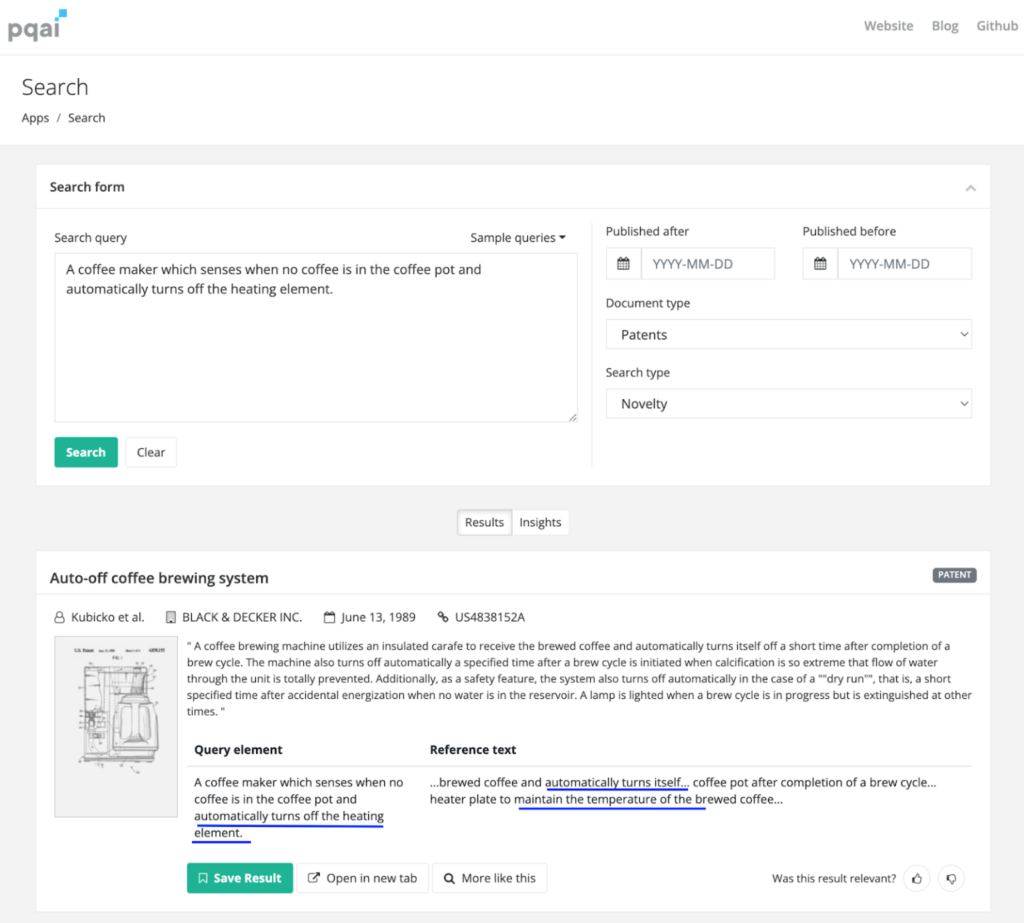Screen dimensions: 1024x923
Task: Open the Website link in header
Action: coord(888,26)
